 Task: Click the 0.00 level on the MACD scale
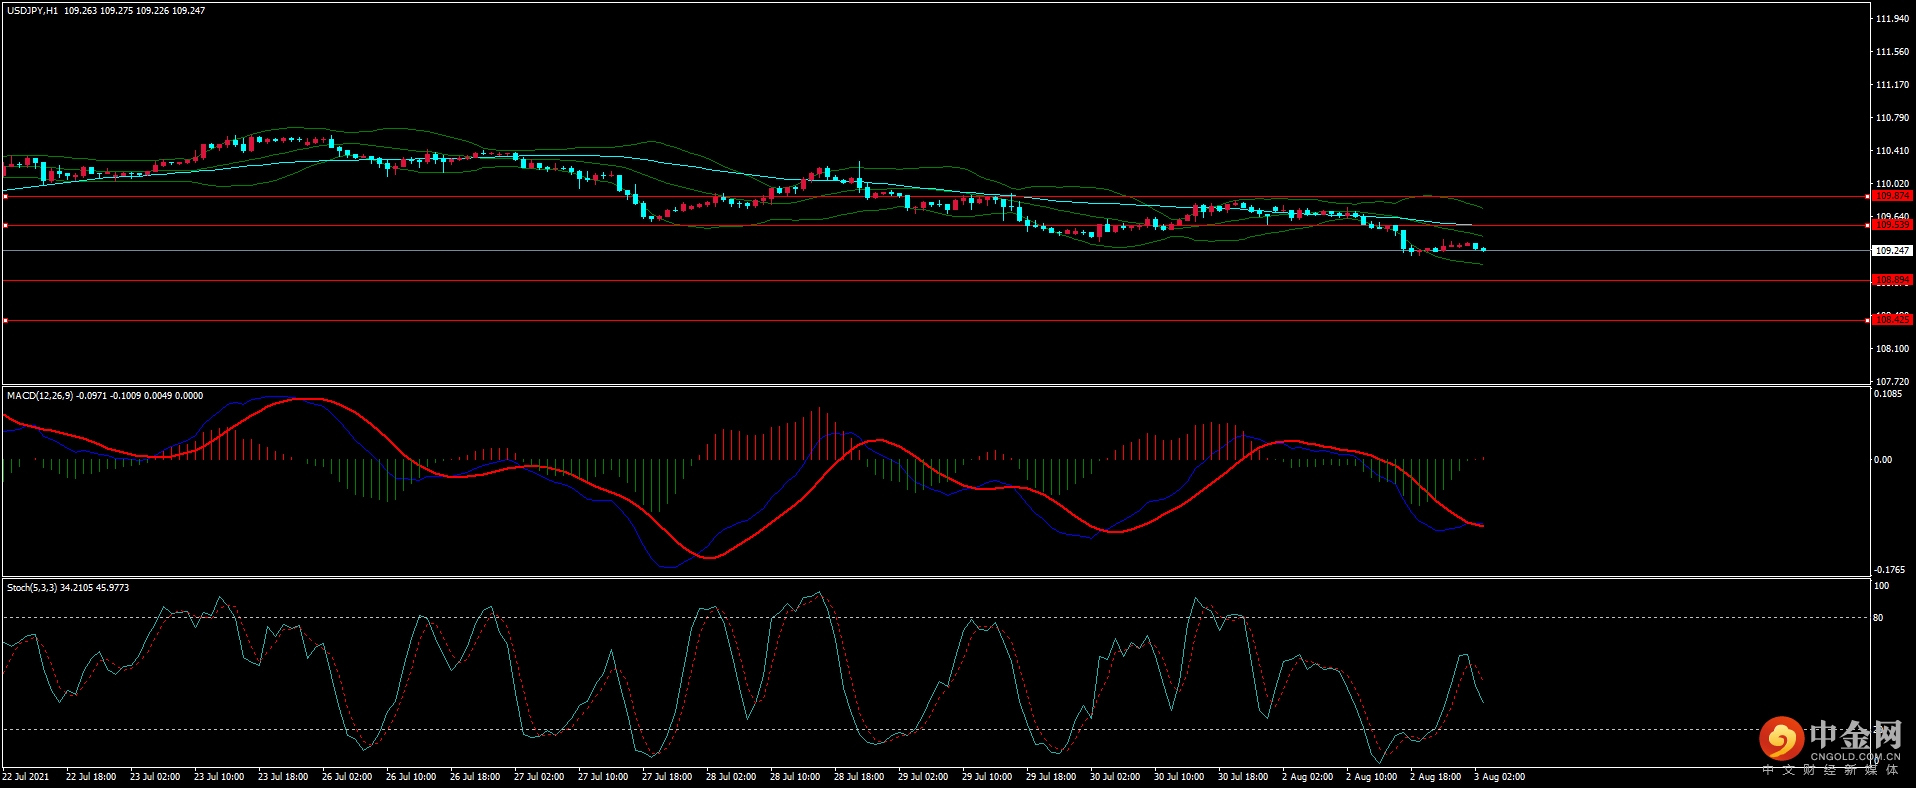pyautogui.click(x=1882, y=460)
